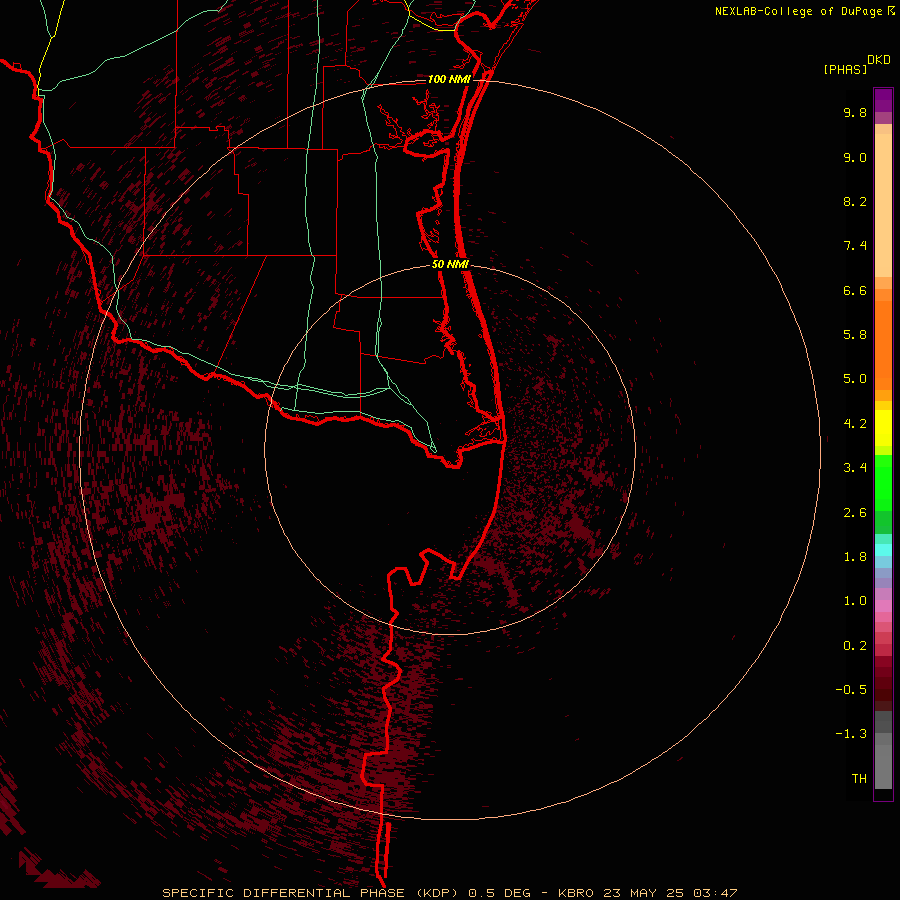Click the 3.4 legend value
The height and width of the screenshot is (900, 900).
pos(855,468)
